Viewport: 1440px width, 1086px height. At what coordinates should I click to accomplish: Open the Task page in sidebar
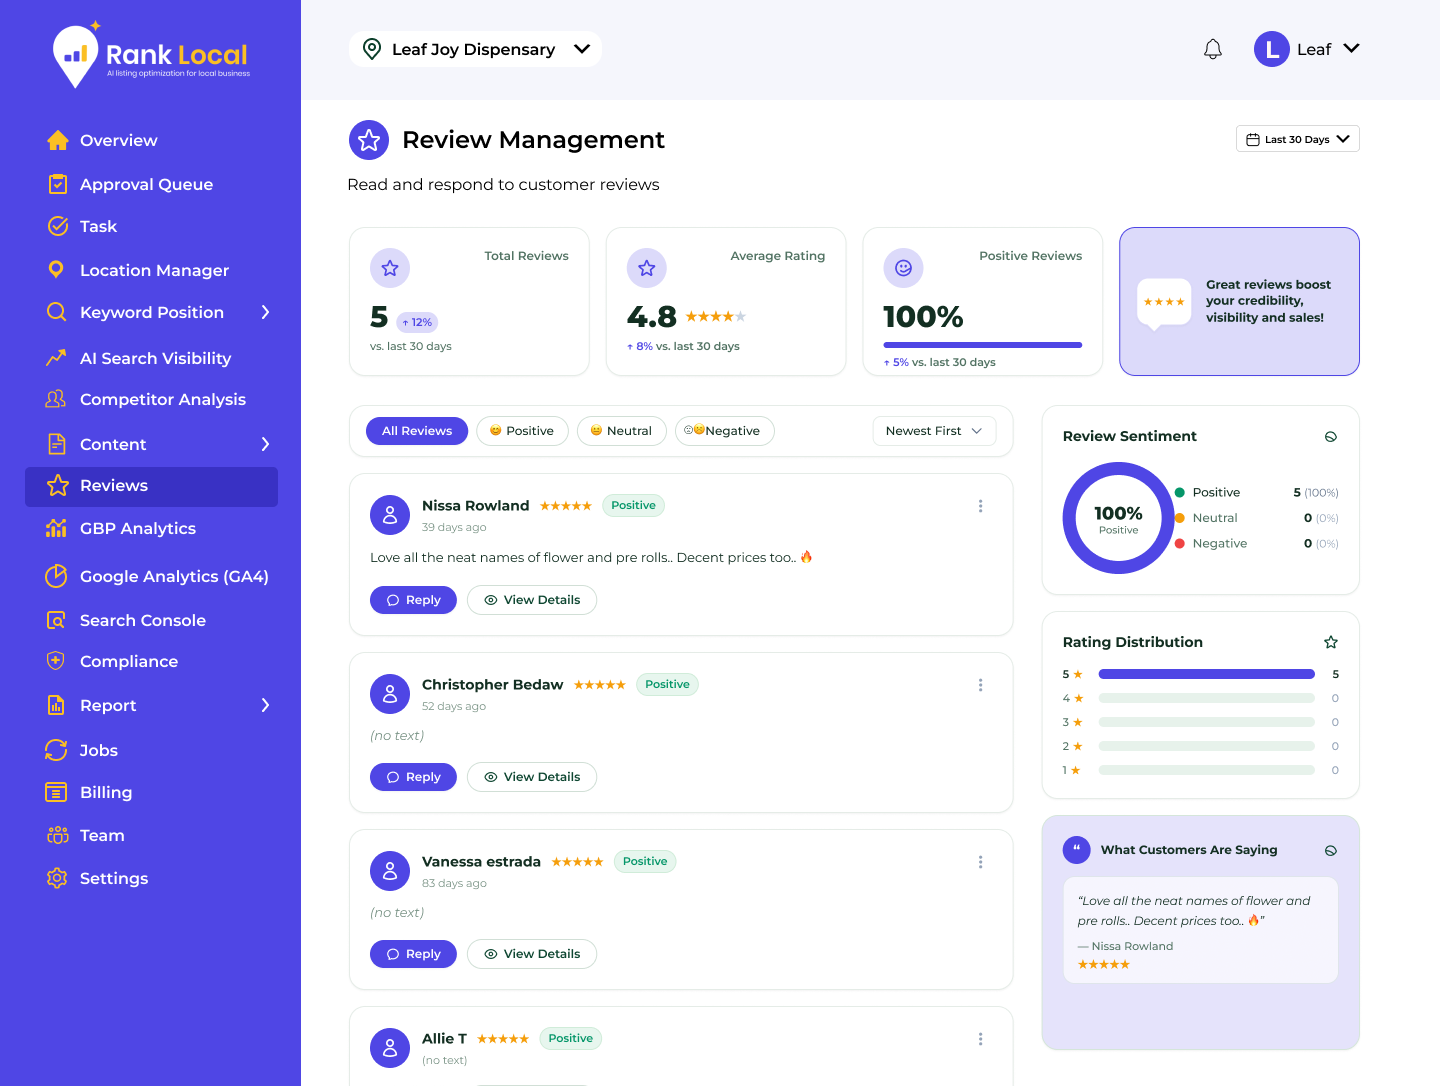[x=98, y=226]
